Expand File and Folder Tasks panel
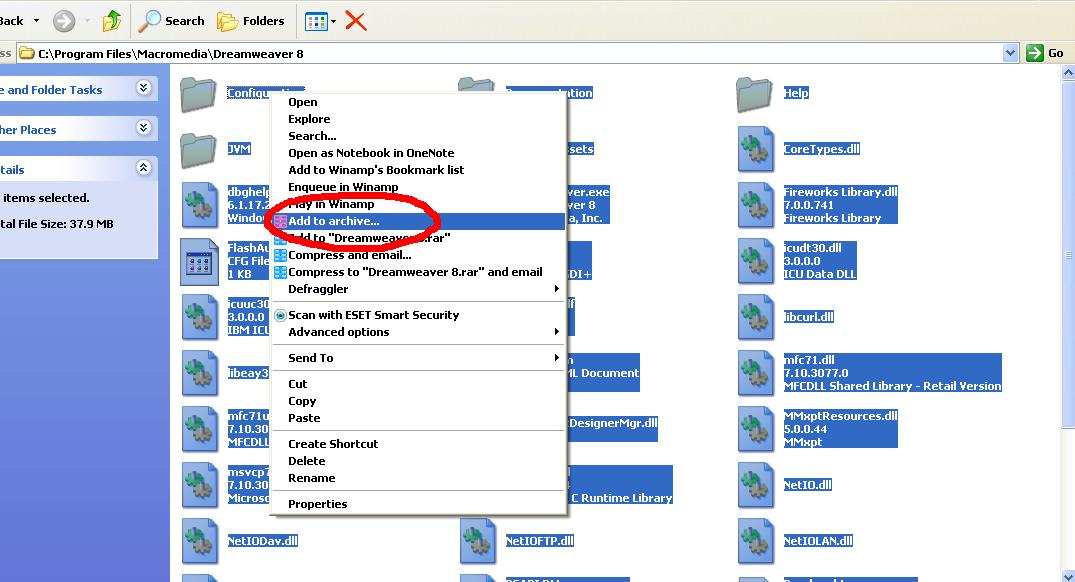This screenshot has width=1075, height=582. pos(143,88)
